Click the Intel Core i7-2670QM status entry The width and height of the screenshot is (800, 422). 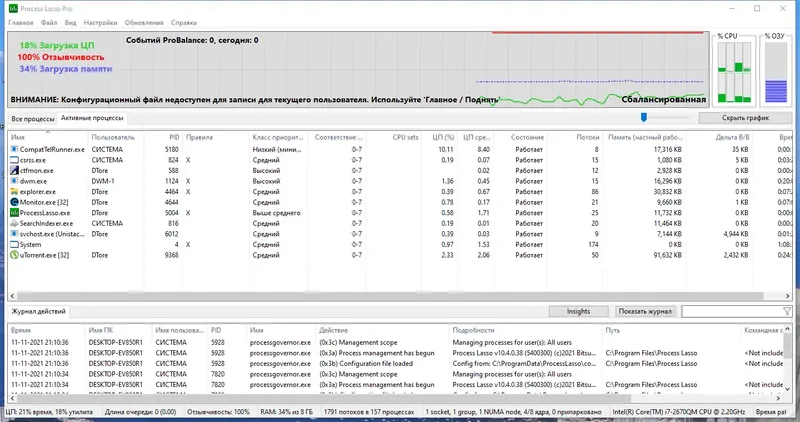point(679,412)
